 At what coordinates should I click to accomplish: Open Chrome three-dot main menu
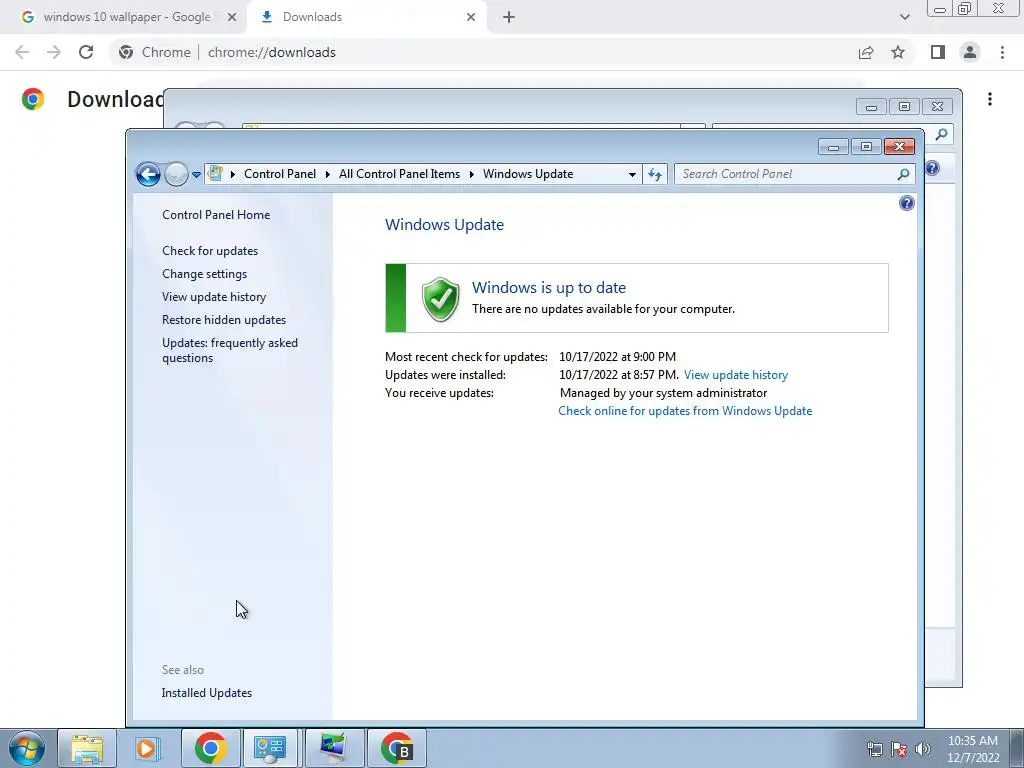1002,52
